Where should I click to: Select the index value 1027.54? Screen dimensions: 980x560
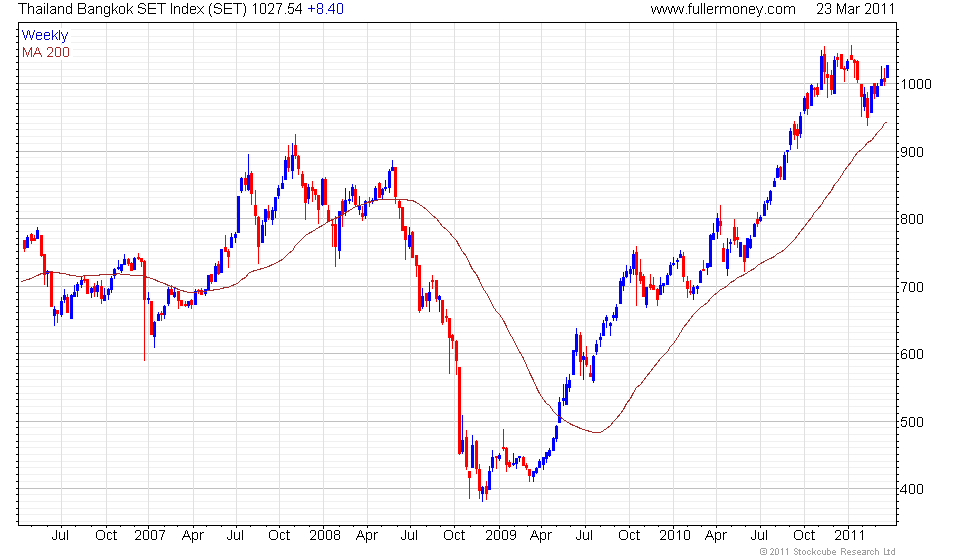(277, 9)
